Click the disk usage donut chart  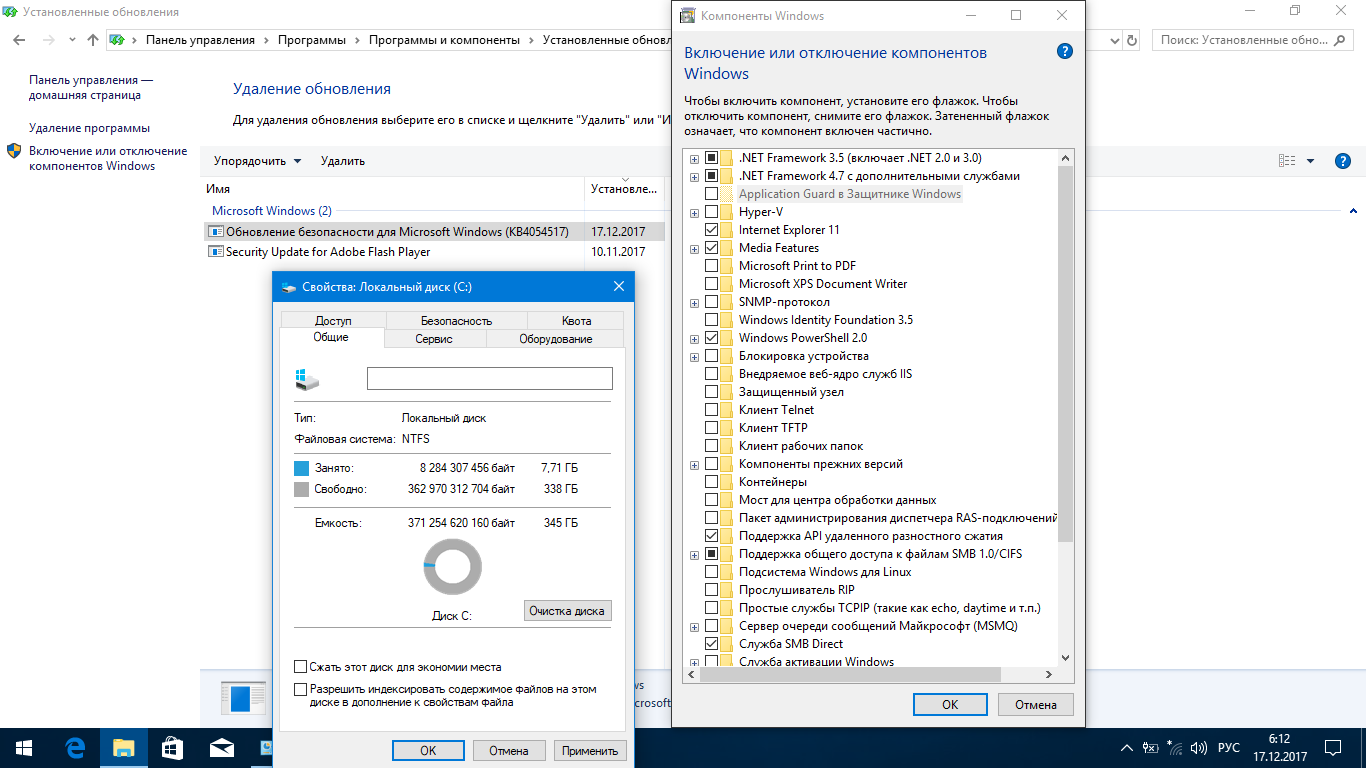(453, 566)
